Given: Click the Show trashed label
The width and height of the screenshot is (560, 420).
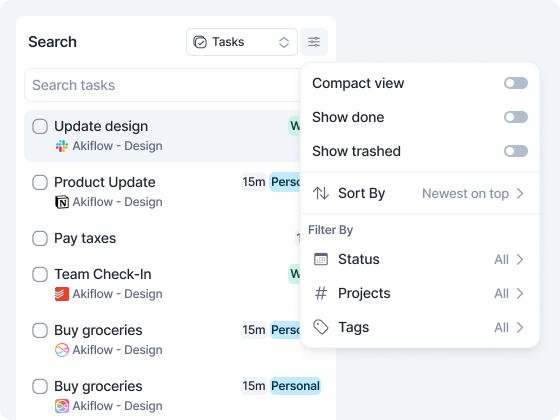Looking at the screenshot, I should (356, 151).
